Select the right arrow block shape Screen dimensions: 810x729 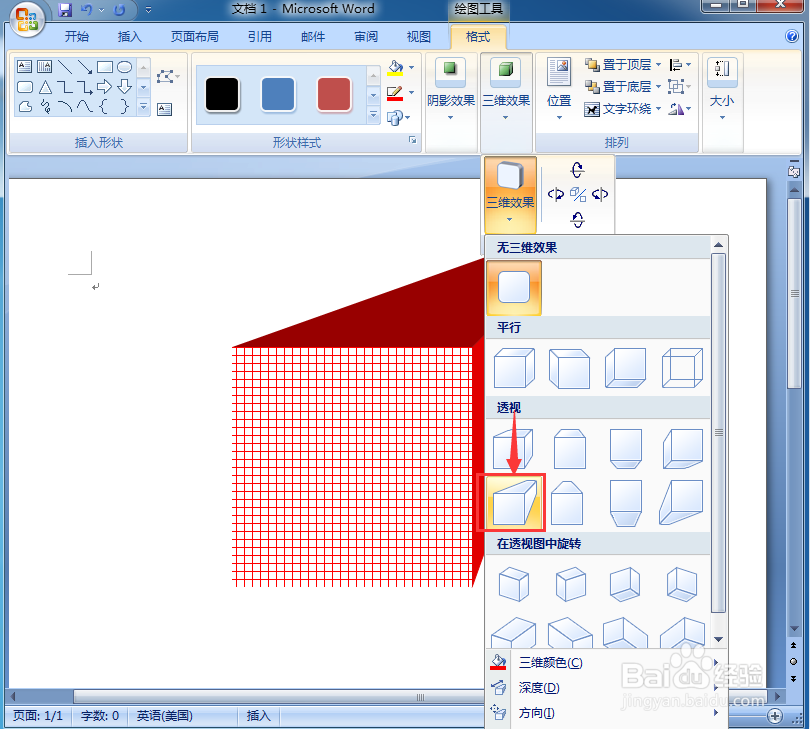(x=104, y=87)
